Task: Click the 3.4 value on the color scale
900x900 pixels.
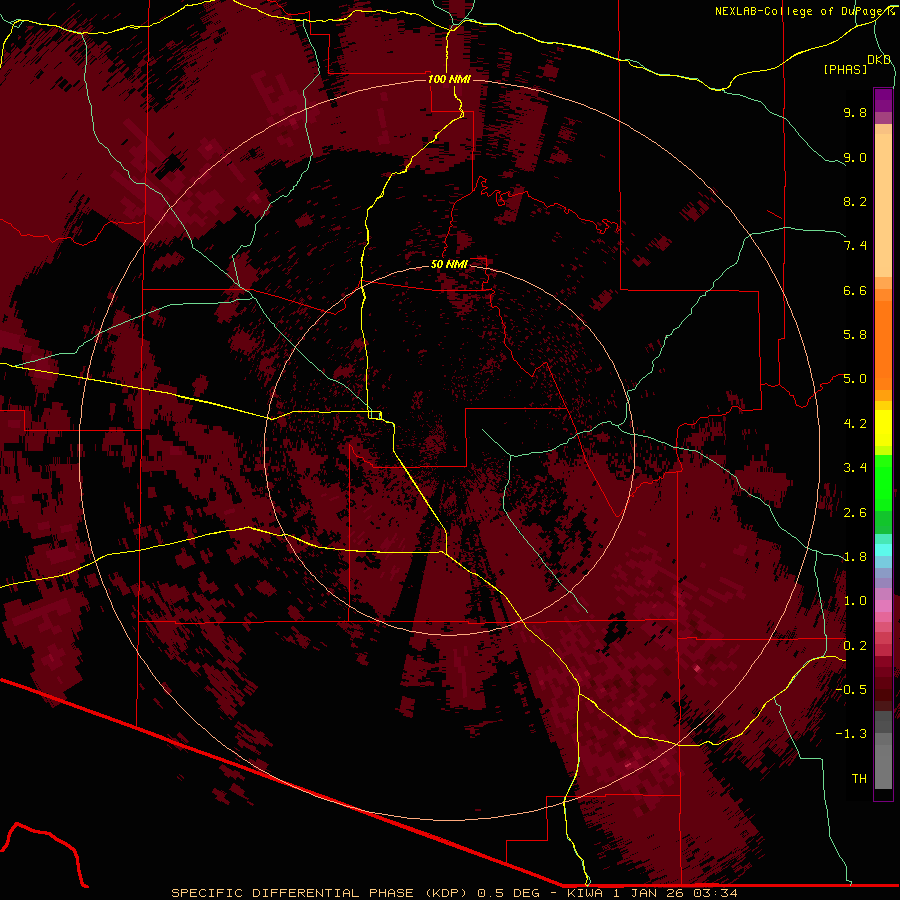Action: pyautogui.click(x=855, y=468)
